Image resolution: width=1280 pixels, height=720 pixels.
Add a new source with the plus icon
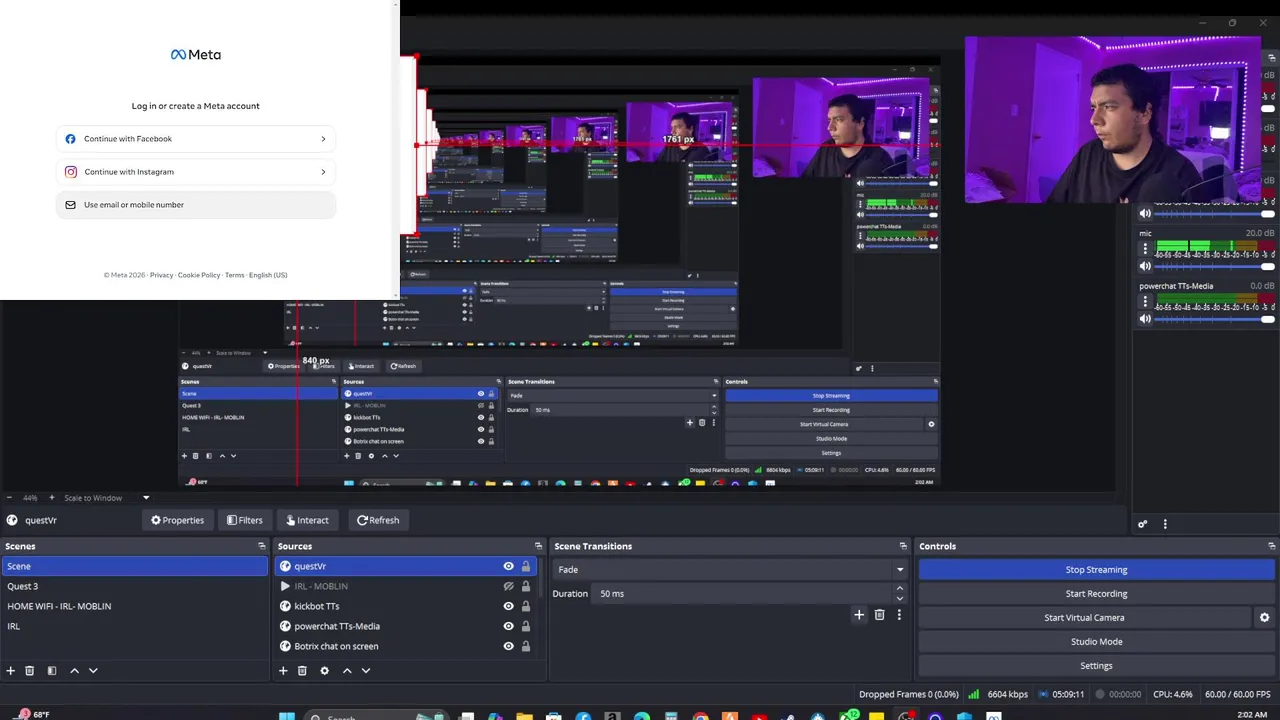click(283, 671)
